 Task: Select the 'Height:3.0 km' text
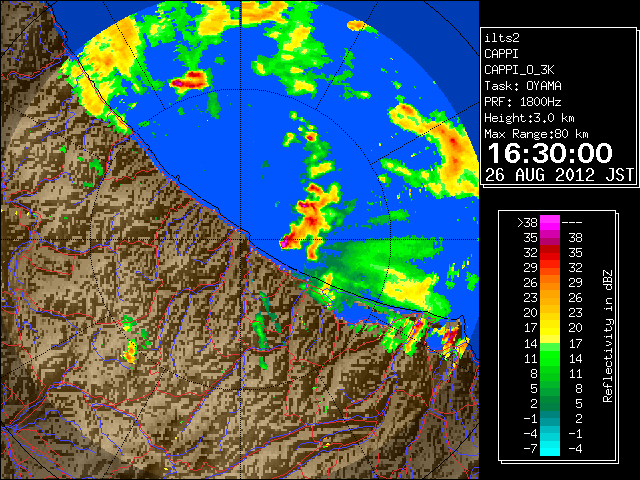click(x=529, y=118)
